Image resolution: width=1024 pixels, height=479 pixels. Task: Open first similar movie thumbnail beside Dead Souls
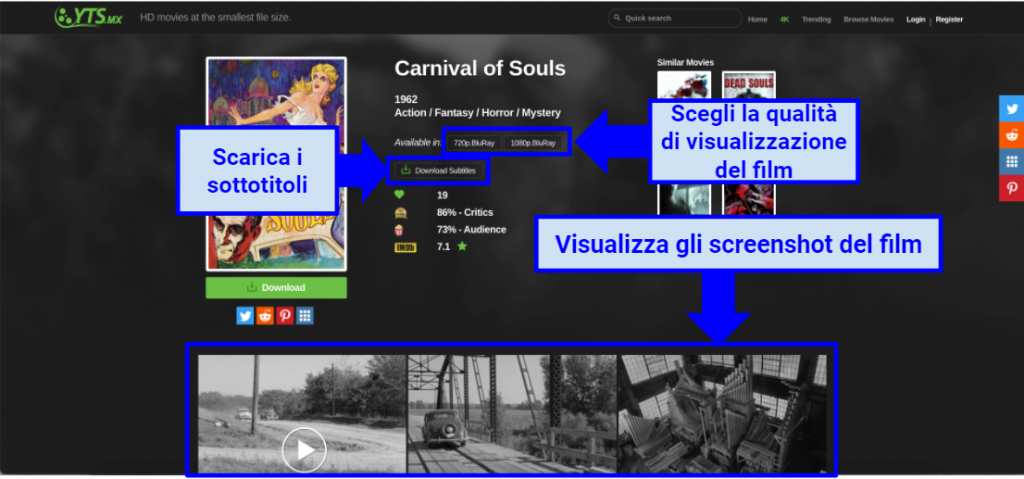[x=684, y=85]
